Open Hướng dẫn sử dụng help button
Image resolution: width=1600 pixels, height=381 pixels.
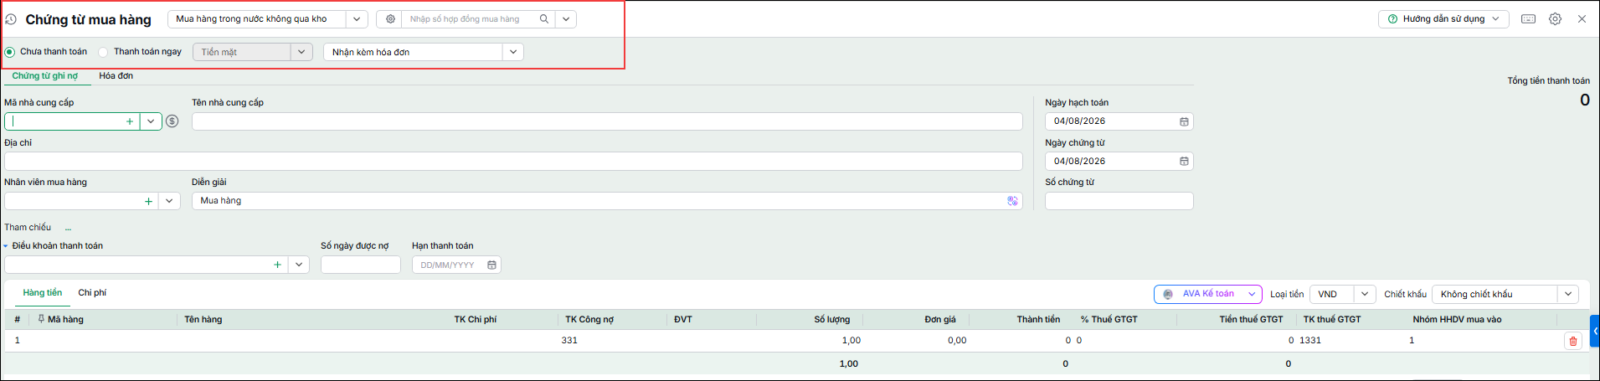[1443, 19]
